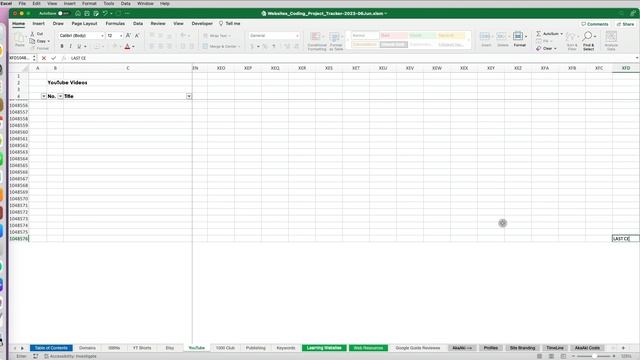Apply the red font color swatch

[x=127, y=46]
